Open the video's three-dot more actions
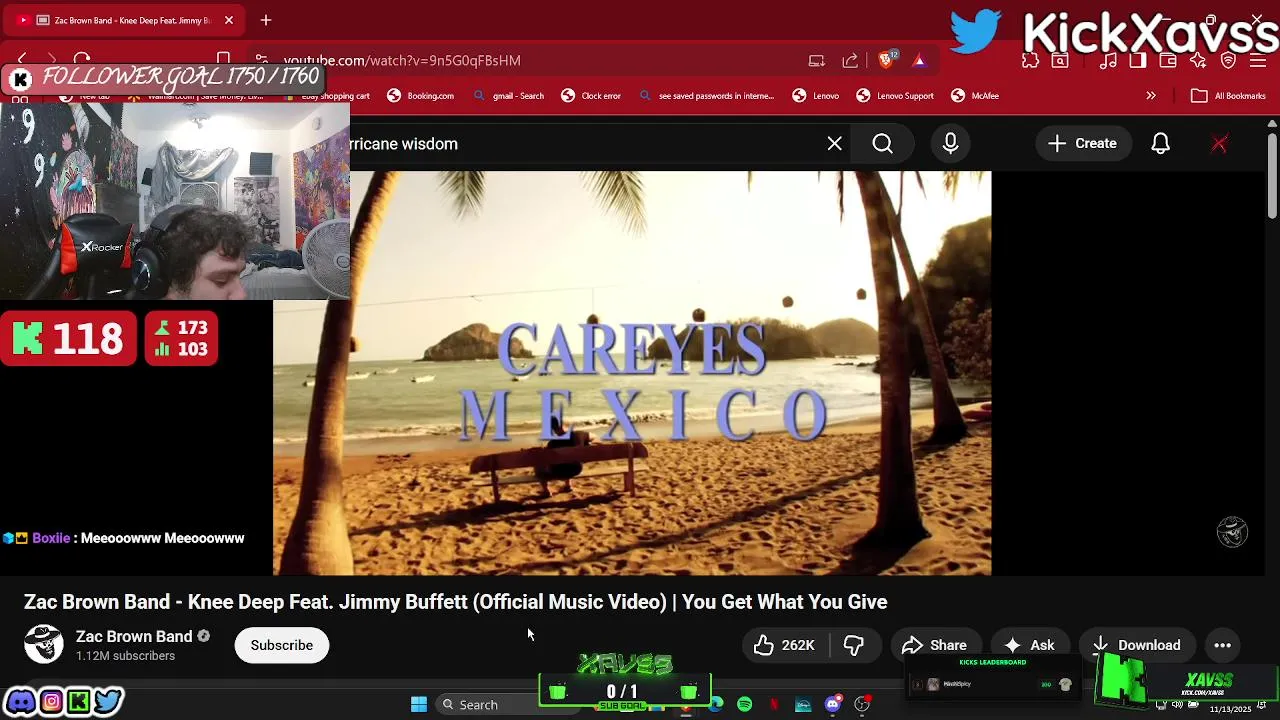The width and height of the screenshot is (1280, 720). (1222, 645)
